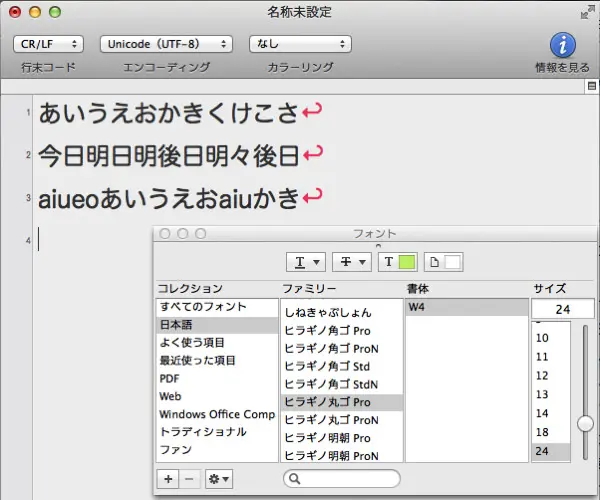600x500 pixels.
Task: Open the strikethrough style menu in Fonts panel
Action: pos(352,262)
